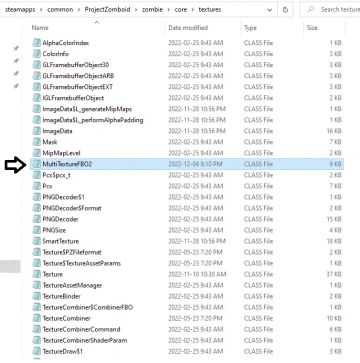Click the PNGDecoder file icon
The image size is (360, 363).
pos(36,219)
